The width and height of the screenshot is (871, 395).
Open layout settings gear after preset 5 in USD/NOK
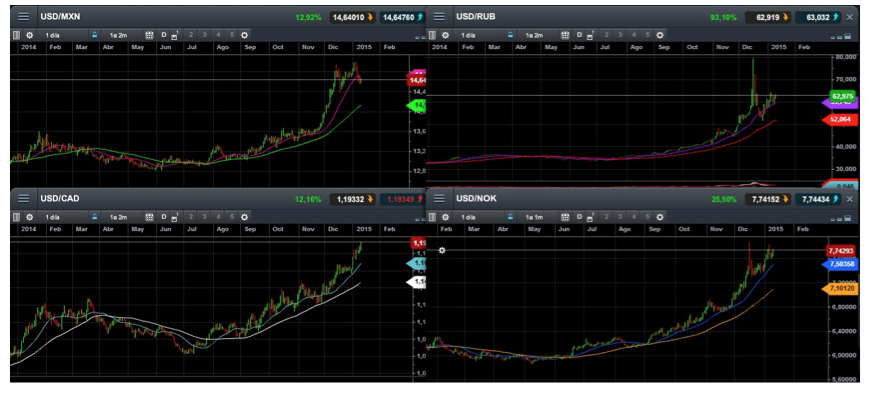coord(660,217)
